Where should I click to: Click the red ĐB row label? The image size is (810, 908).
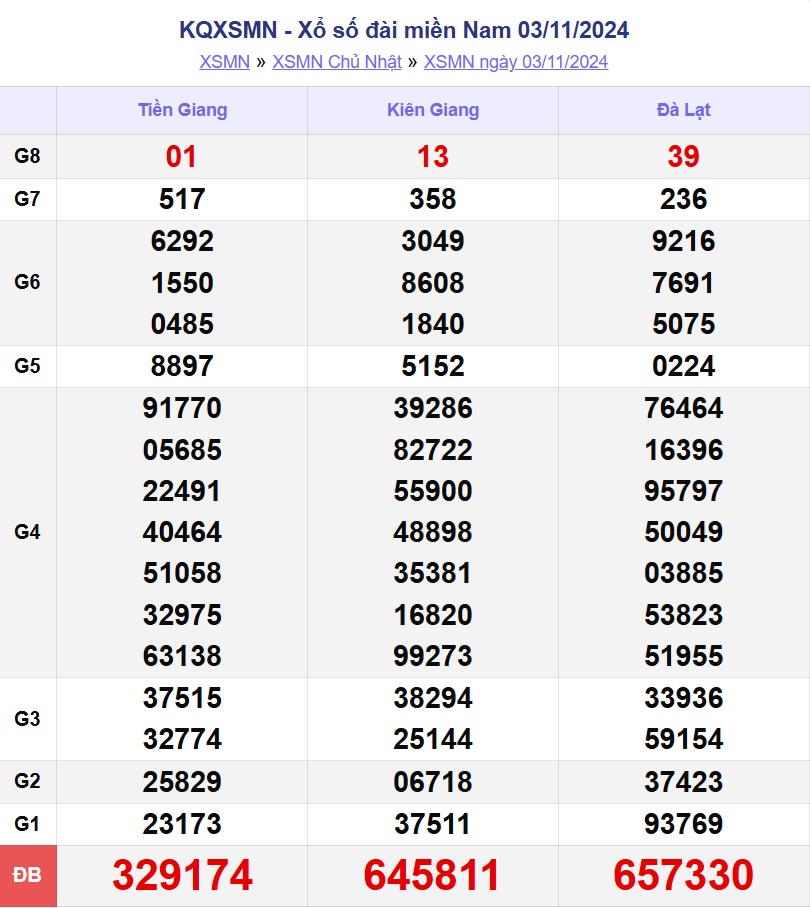click(x=28, y=876)
